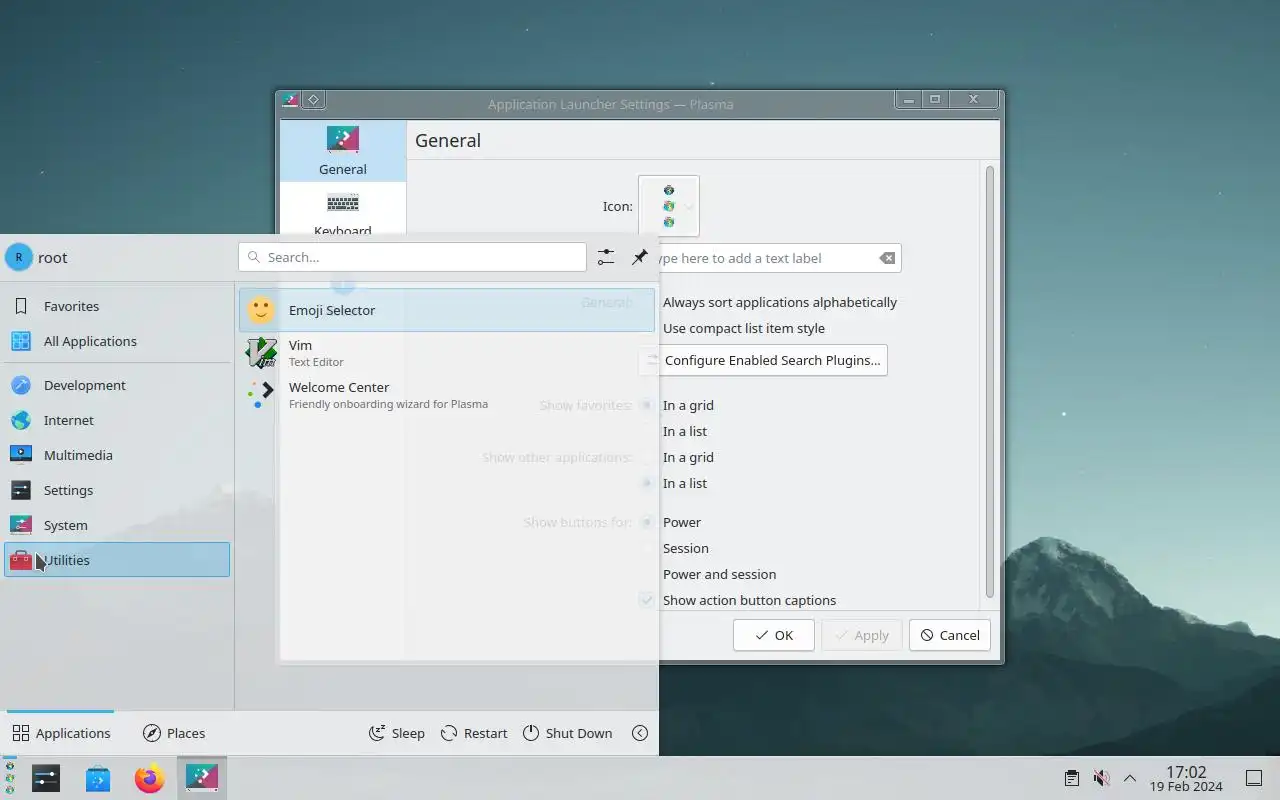Click the Settings category icon
The width and height of the screenshot is (1280, 800).
[x=21, y=490]
